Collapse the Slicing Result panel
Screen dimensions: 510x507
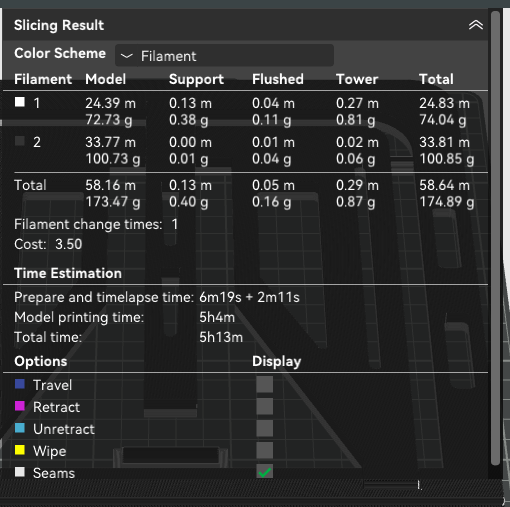click(x=476, y=25)
